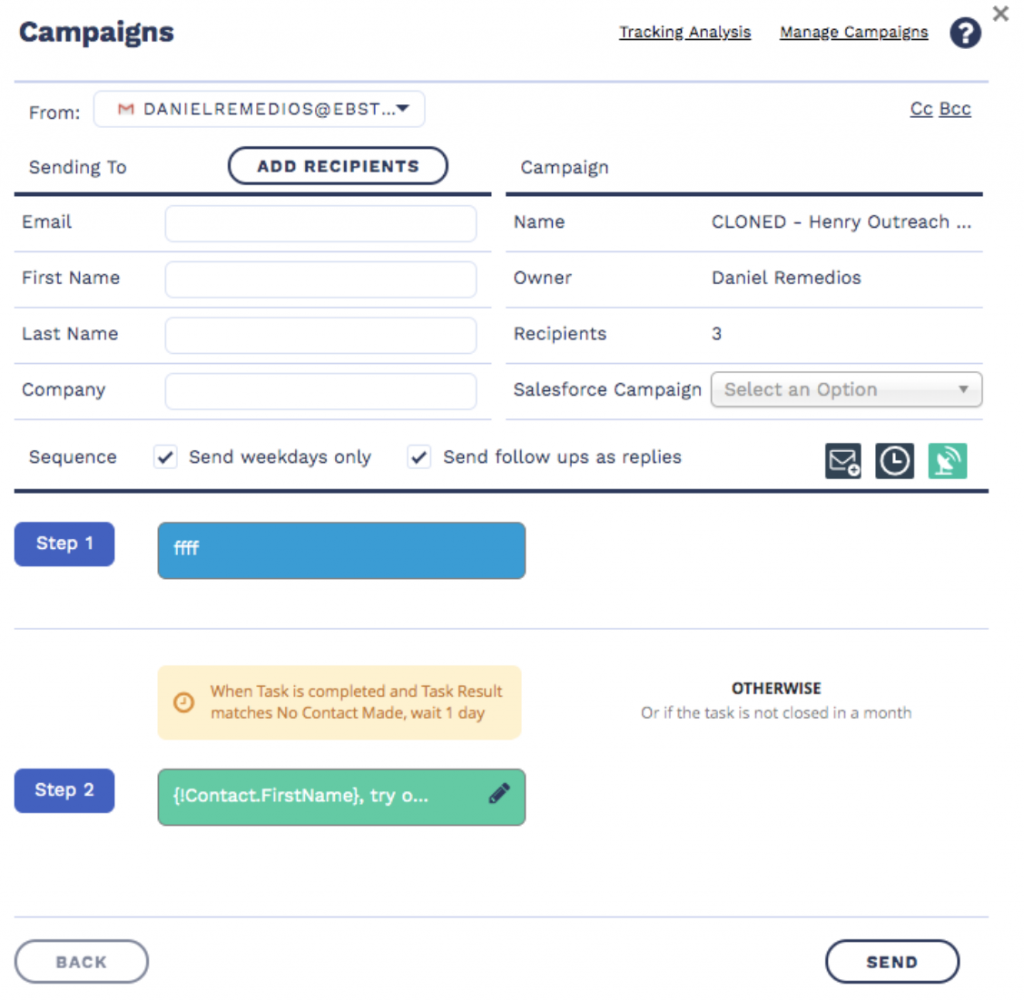Click the add email step icon

pyautogui.click(x=843, y=460)
